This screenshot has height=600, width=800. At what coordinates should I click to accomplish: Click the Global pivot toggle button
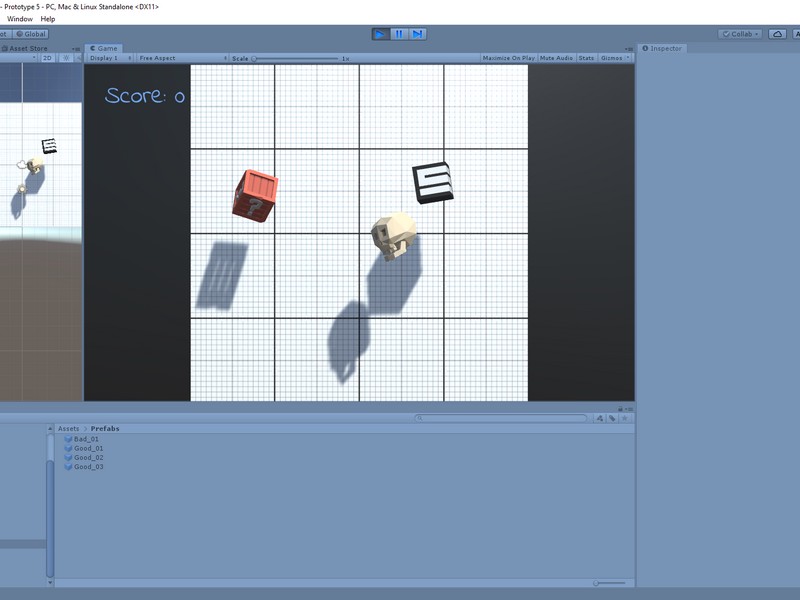(x=30, y=34)
